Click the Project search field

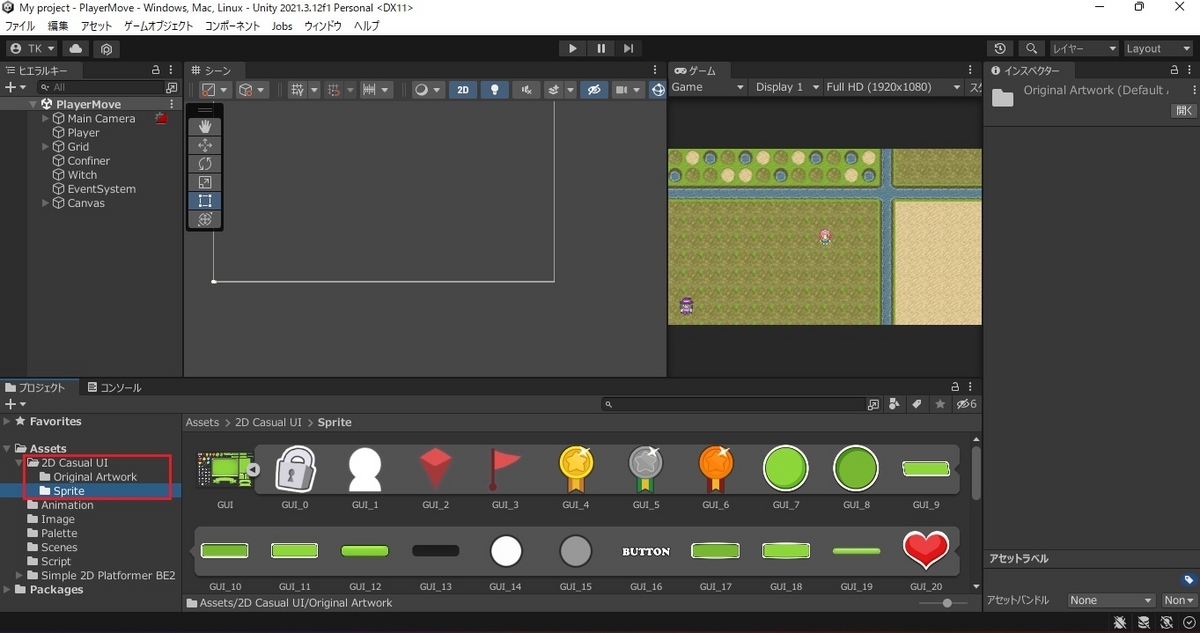pos(733,404)
